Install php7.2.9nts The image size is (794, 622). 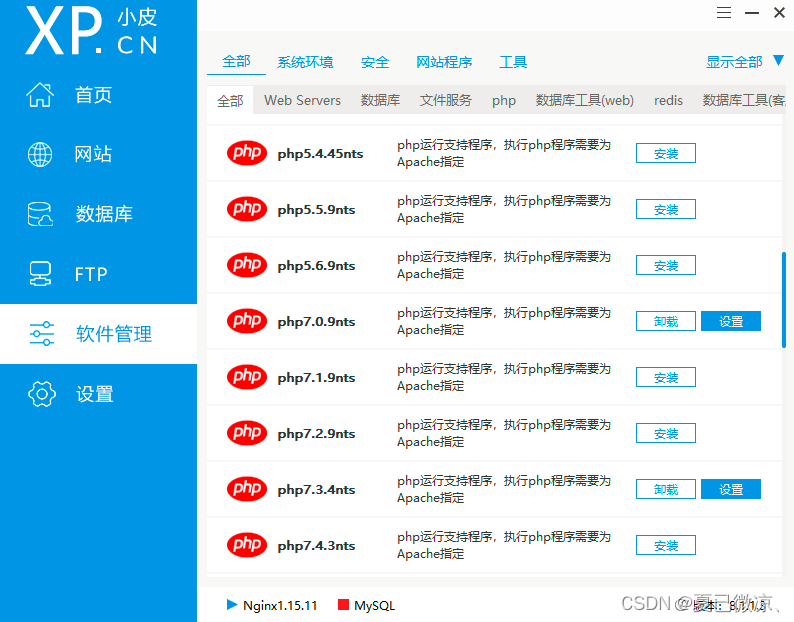tap(666, 433)
